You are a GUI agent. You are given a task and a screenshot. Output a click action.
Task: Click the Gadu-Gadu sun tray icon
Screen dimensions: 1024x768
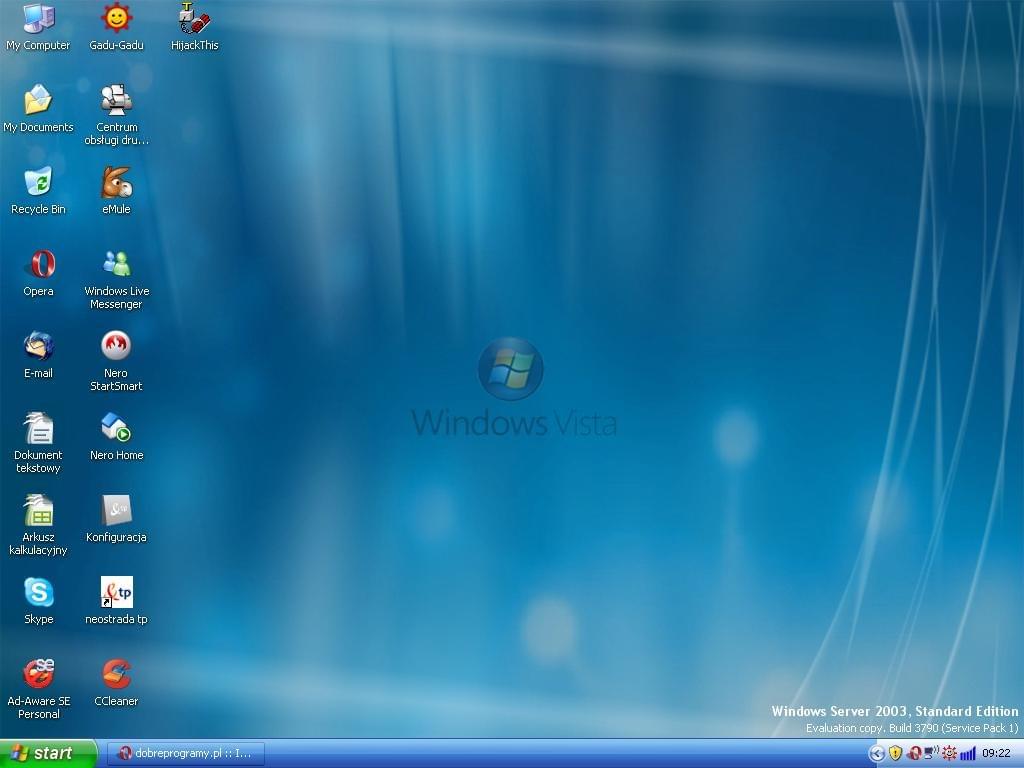949,754
